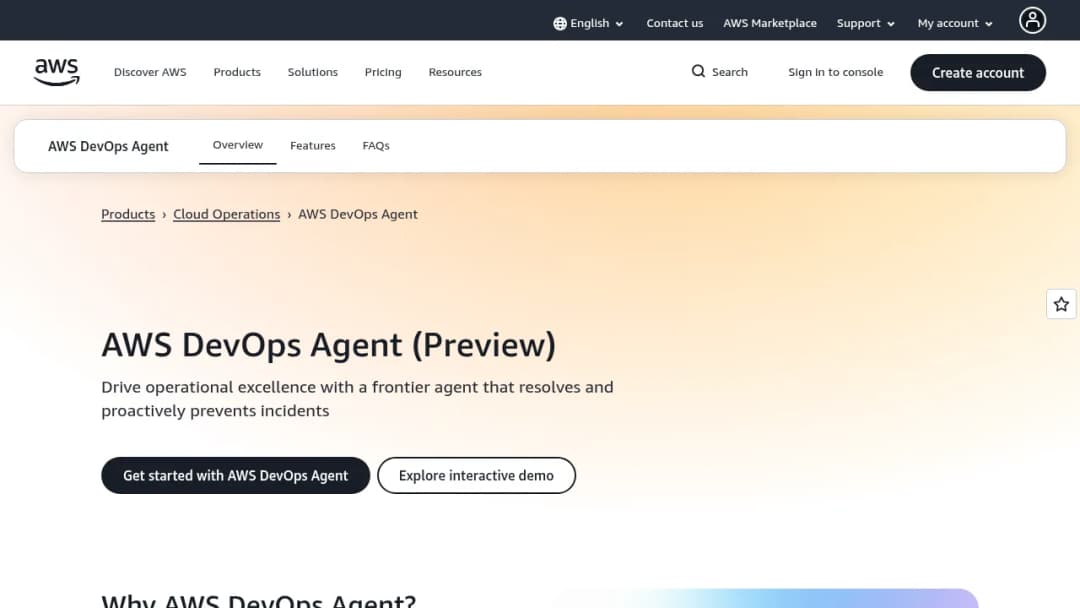Open the Discover AWS menu
This screenshot has height=608, width=1080.
pyautogui.click(x=150, y=72)
